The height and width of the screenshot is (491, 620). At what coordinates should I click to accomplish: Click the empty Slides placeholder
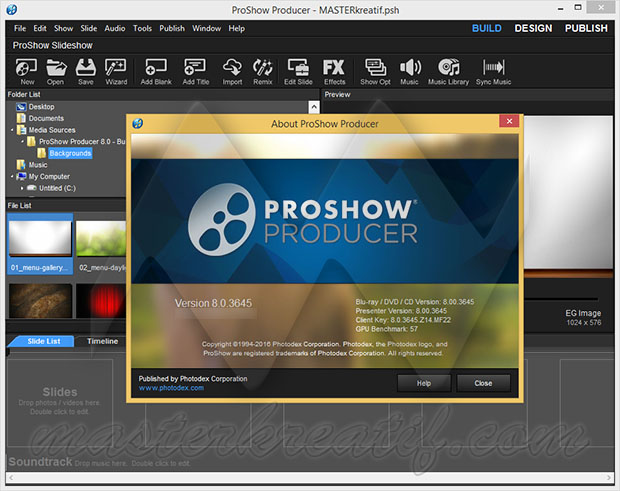point(60,401)
